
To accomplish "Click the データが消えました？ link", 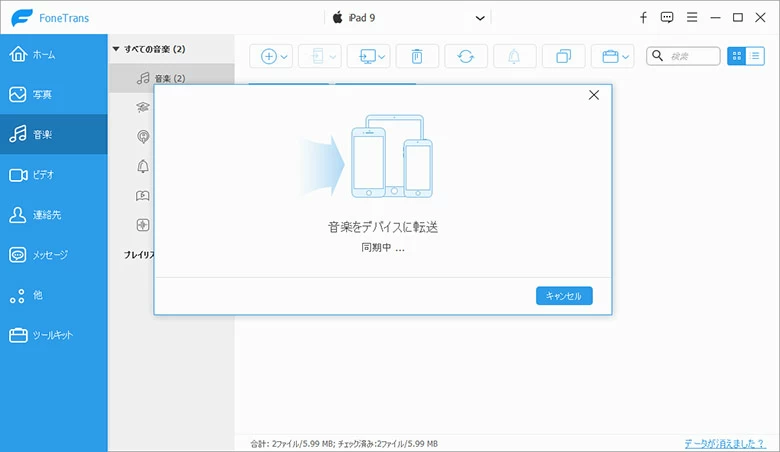I will point(726,443).
